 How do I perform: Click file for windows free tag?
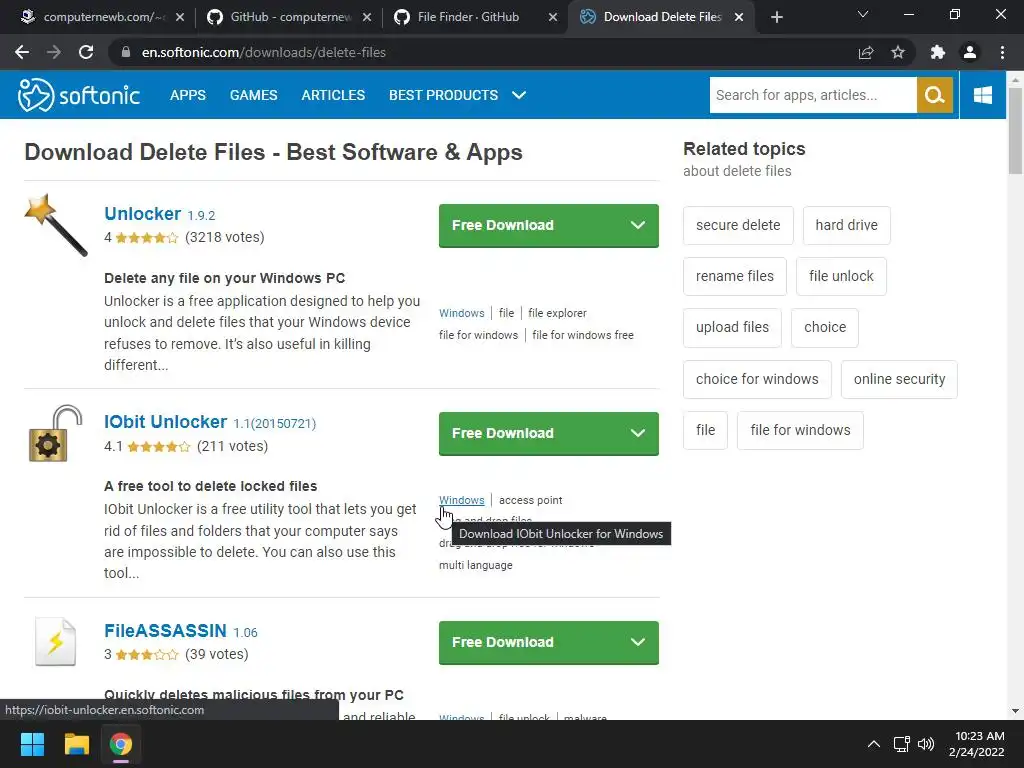(583, 335)
